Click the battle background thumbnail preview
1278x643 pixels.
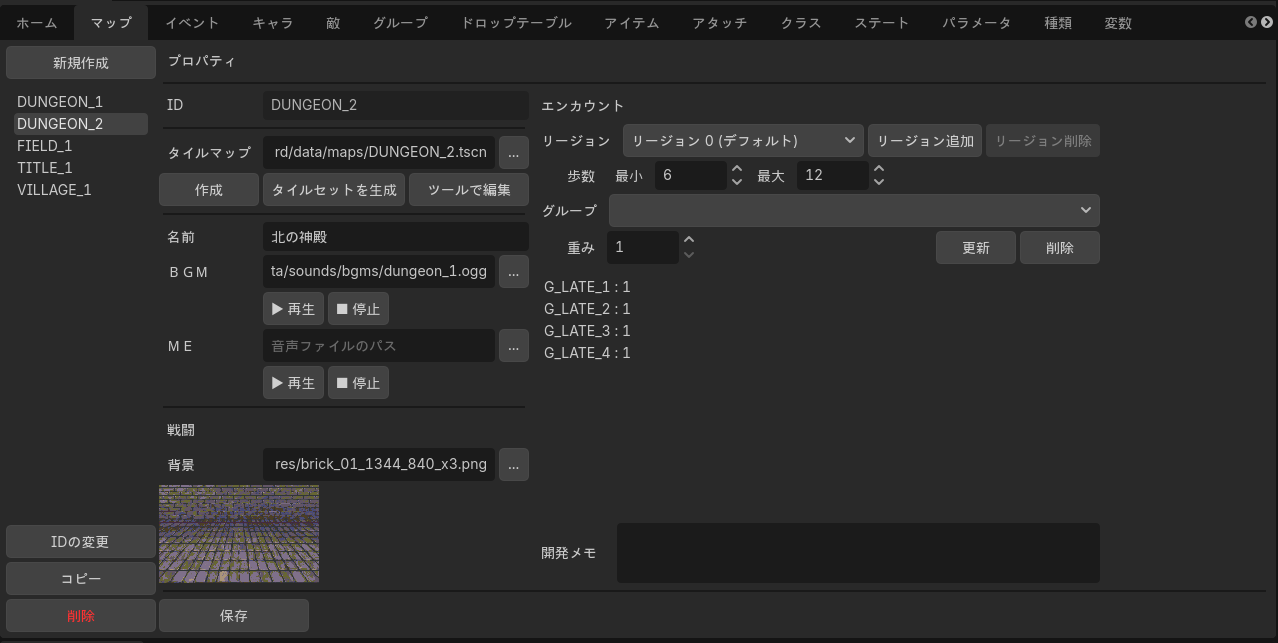[x=239, y=534]
